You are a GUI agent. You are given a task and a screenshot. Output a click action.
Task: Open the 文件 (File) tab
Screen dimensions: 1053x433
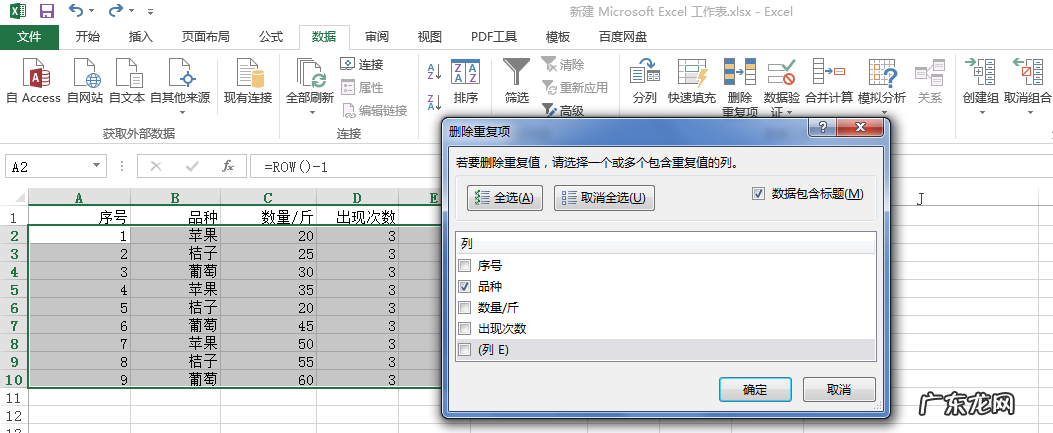coord(29,37)
